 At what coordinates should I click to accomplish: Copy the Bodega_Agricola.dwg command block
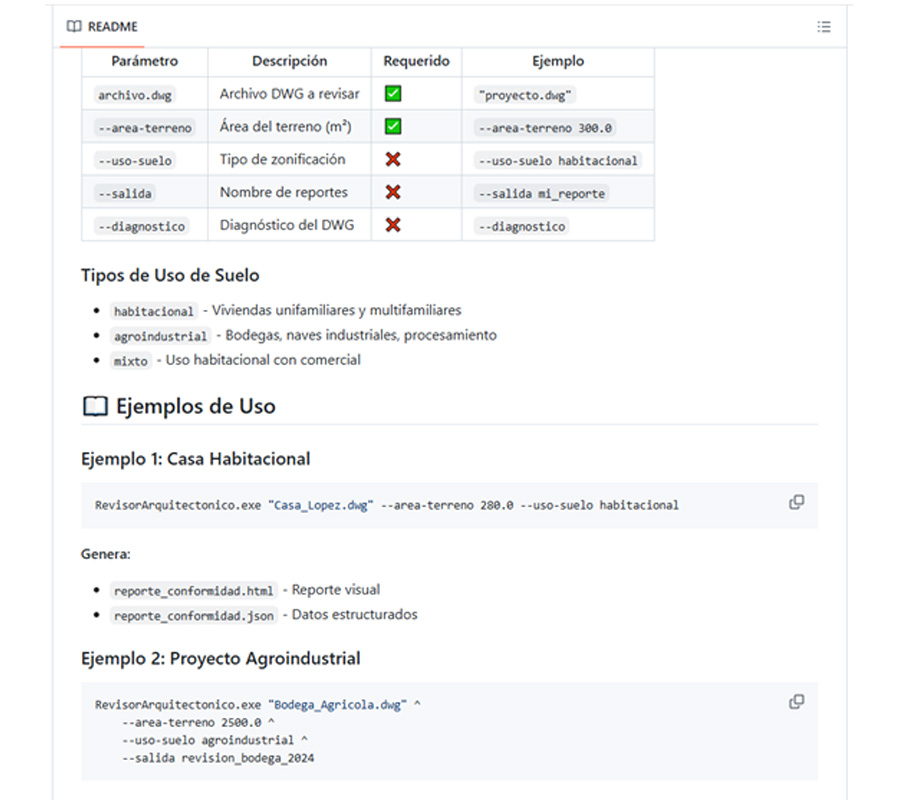(x=796, y=701)
